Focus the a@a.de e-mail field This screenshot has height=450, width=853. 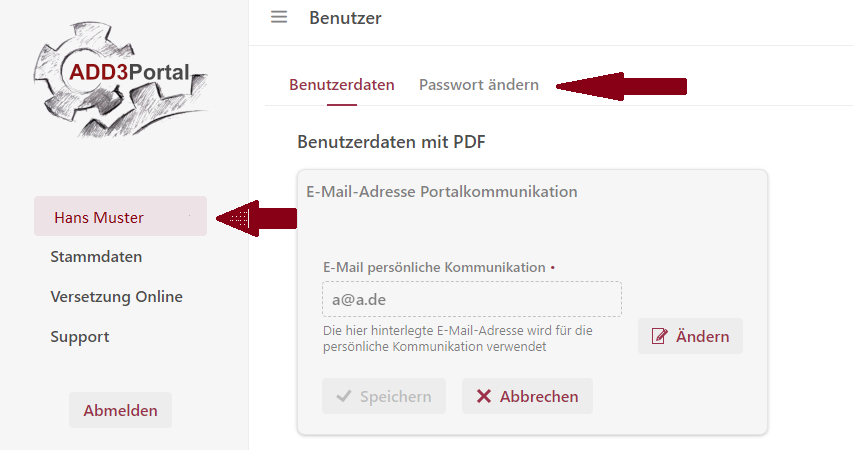pyautogui.click(x=471, y=299)
